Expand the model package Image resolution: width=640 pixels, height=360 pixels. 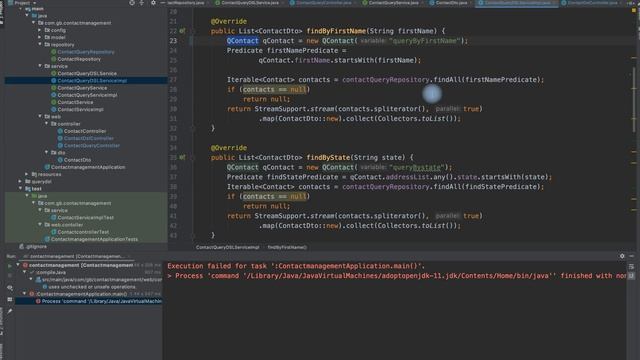point(40,37)
